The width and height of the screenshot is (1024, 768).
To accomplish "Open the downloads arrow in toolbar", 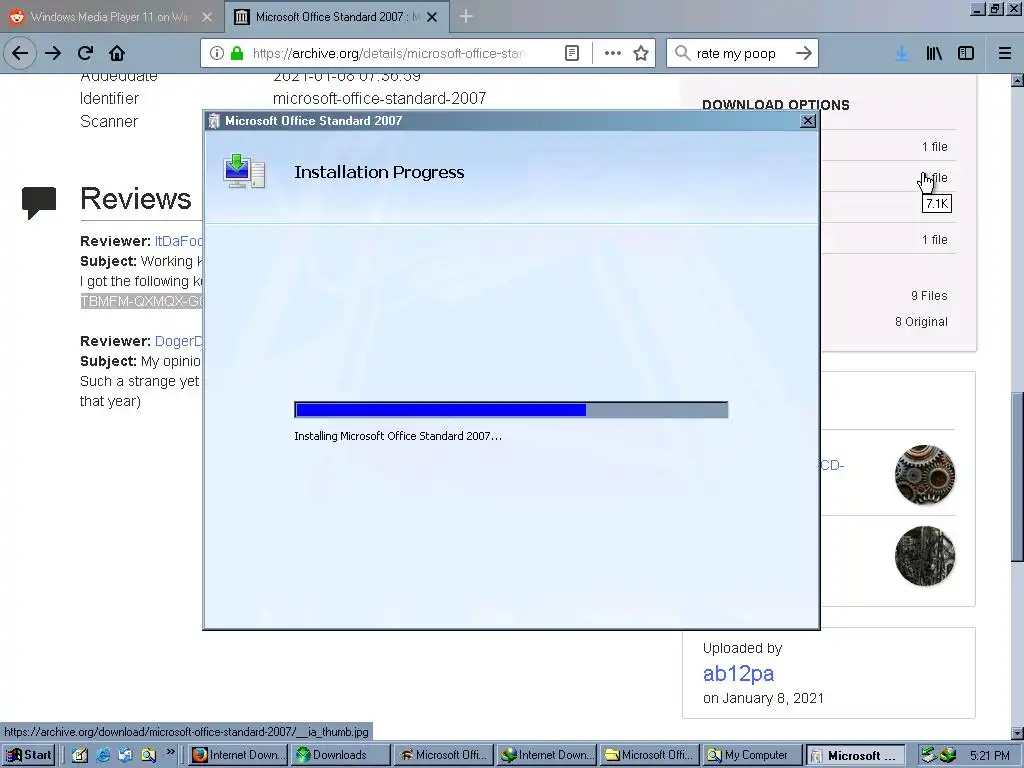I will coord(901,53).
